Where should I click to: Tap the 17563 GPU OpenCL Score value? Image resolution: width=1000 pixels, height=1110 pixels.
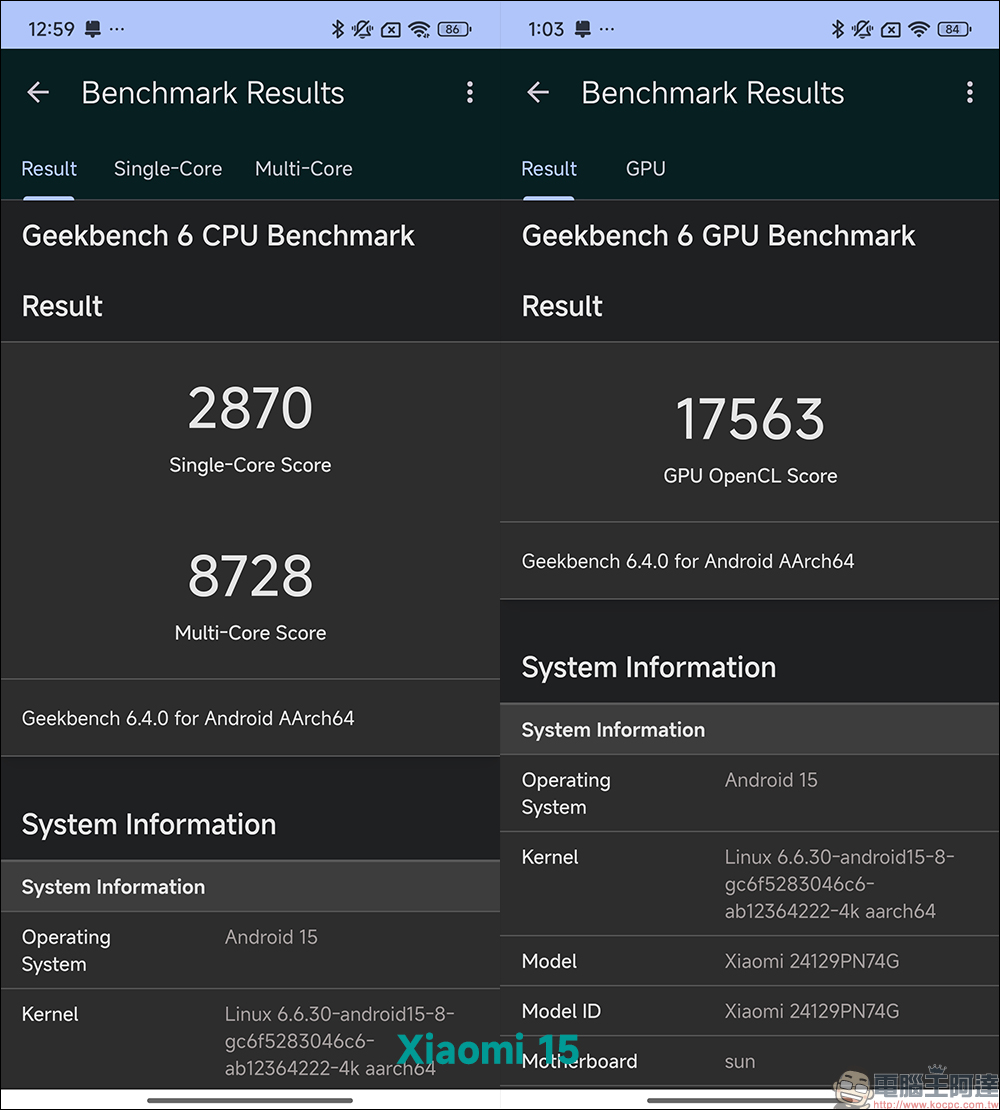click(x=750, y=419)
